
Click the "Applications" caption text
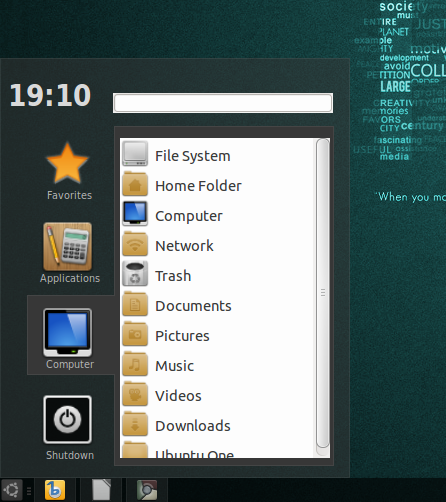pos(70,278)
